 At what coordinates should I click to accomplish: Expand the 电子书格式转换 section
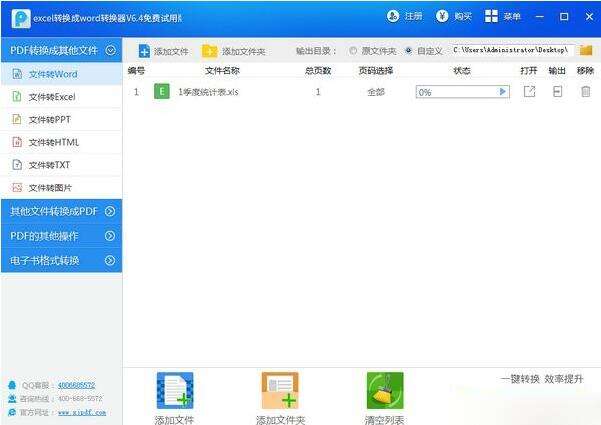point(110,260)
